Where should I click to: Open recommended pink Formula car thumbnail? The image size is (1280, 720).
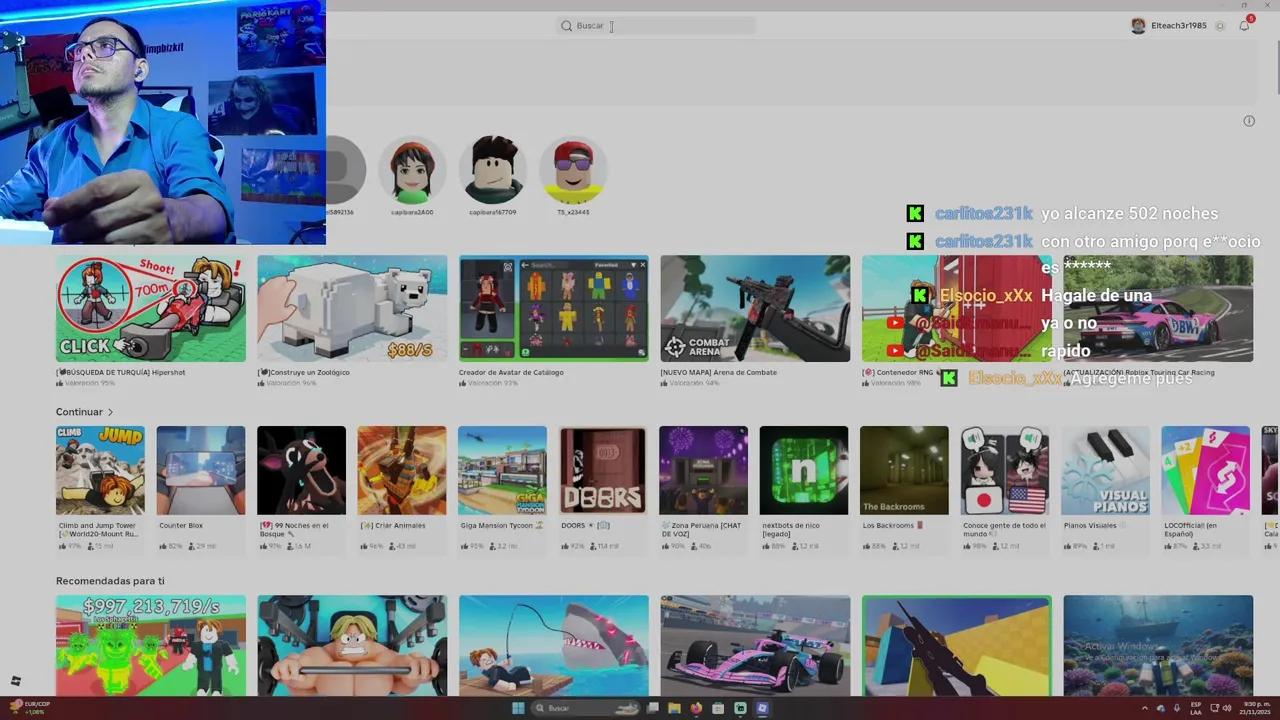tap(755, 646)
